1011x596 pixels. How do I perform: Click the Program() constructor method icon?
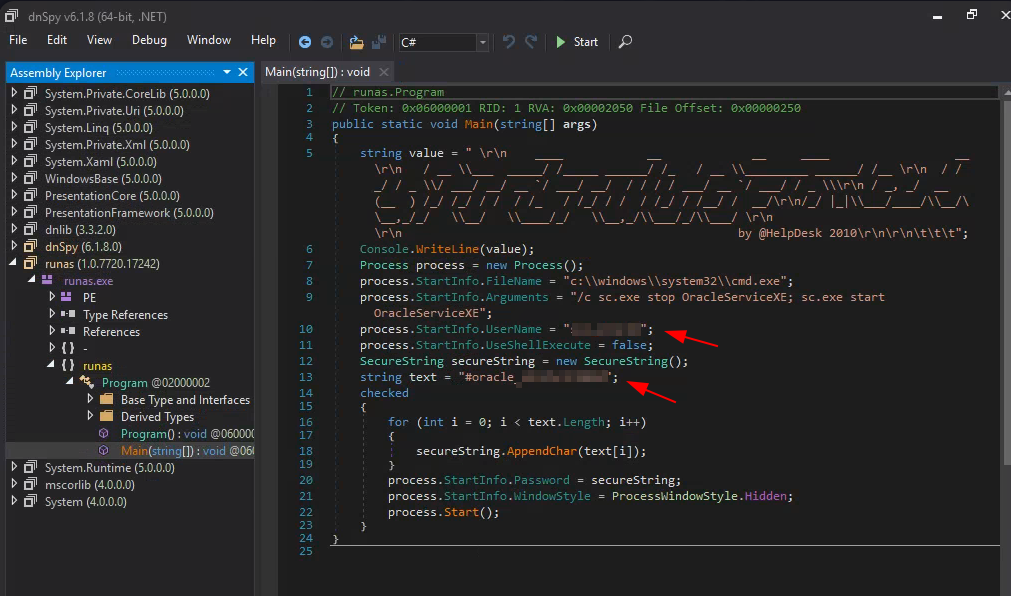tap(103, 433)
